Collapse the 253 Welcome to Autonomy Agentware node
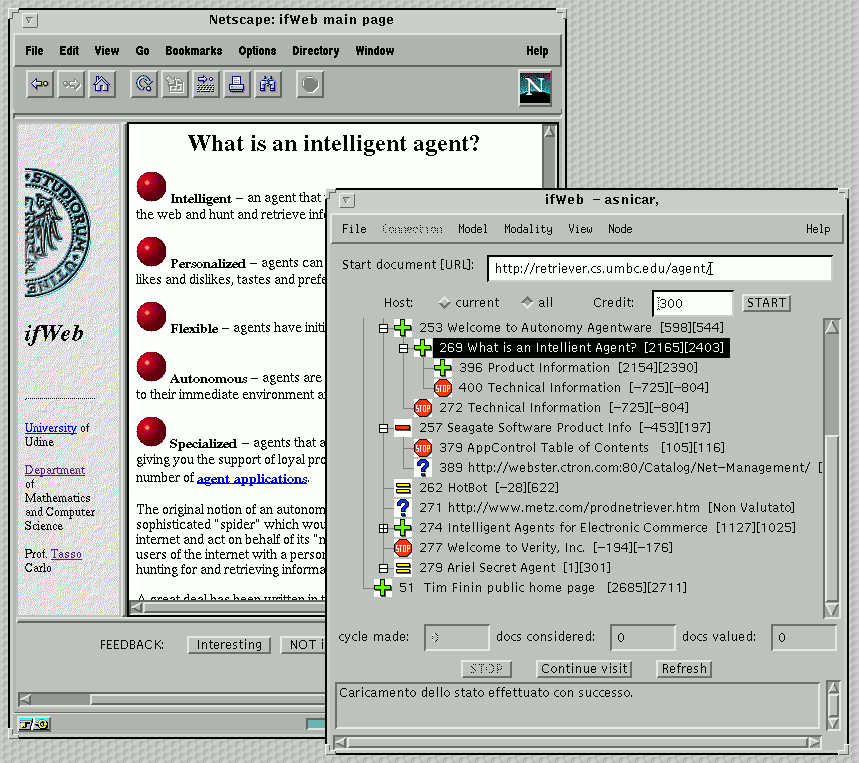Image resolution: width=859 pixels, height=763 pixels. tap(383, 328)
